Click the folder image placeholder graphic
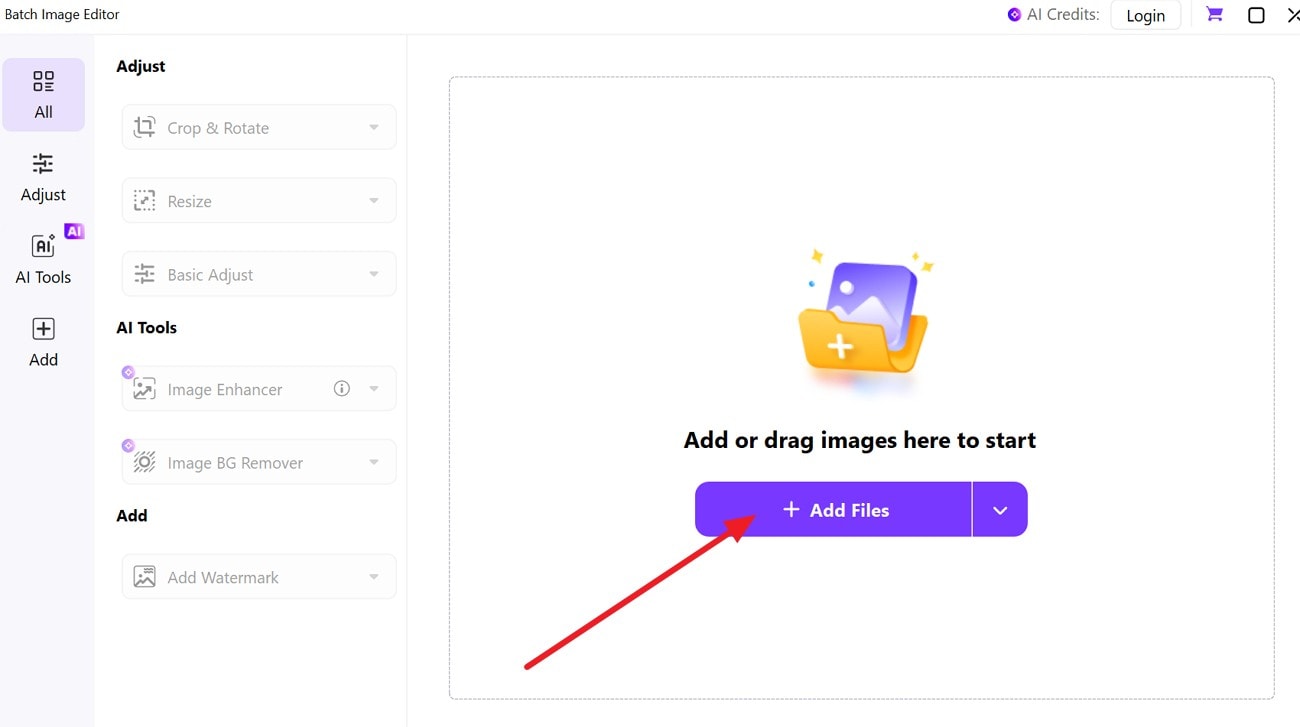 coord(862,320)
